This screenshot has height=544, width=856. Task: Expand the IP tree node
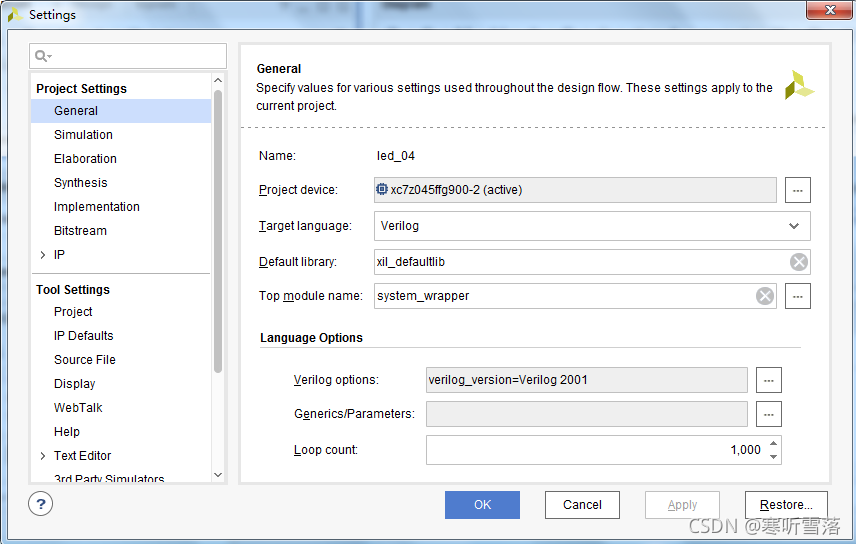pyautogui.click(x=43, y=255)
